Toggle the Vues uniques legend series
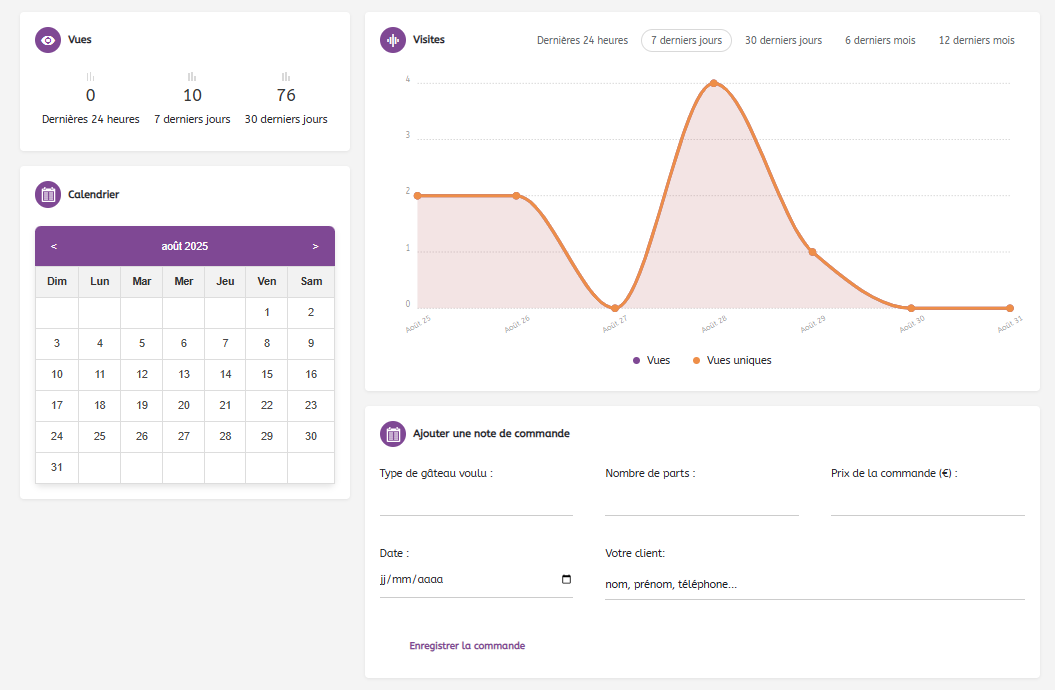Viewport: 1055px width, 690px height. pos(731,360)
